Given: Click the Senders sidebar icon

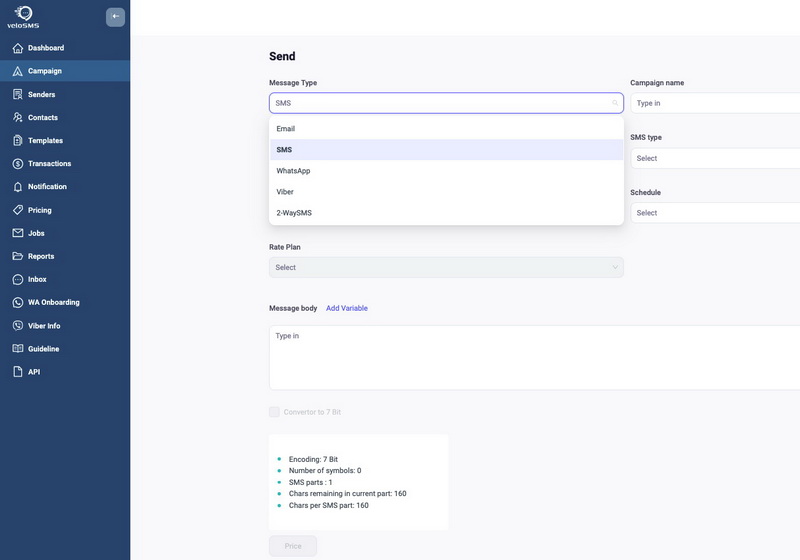Looking at the screenshot, I should click(18, 94).
